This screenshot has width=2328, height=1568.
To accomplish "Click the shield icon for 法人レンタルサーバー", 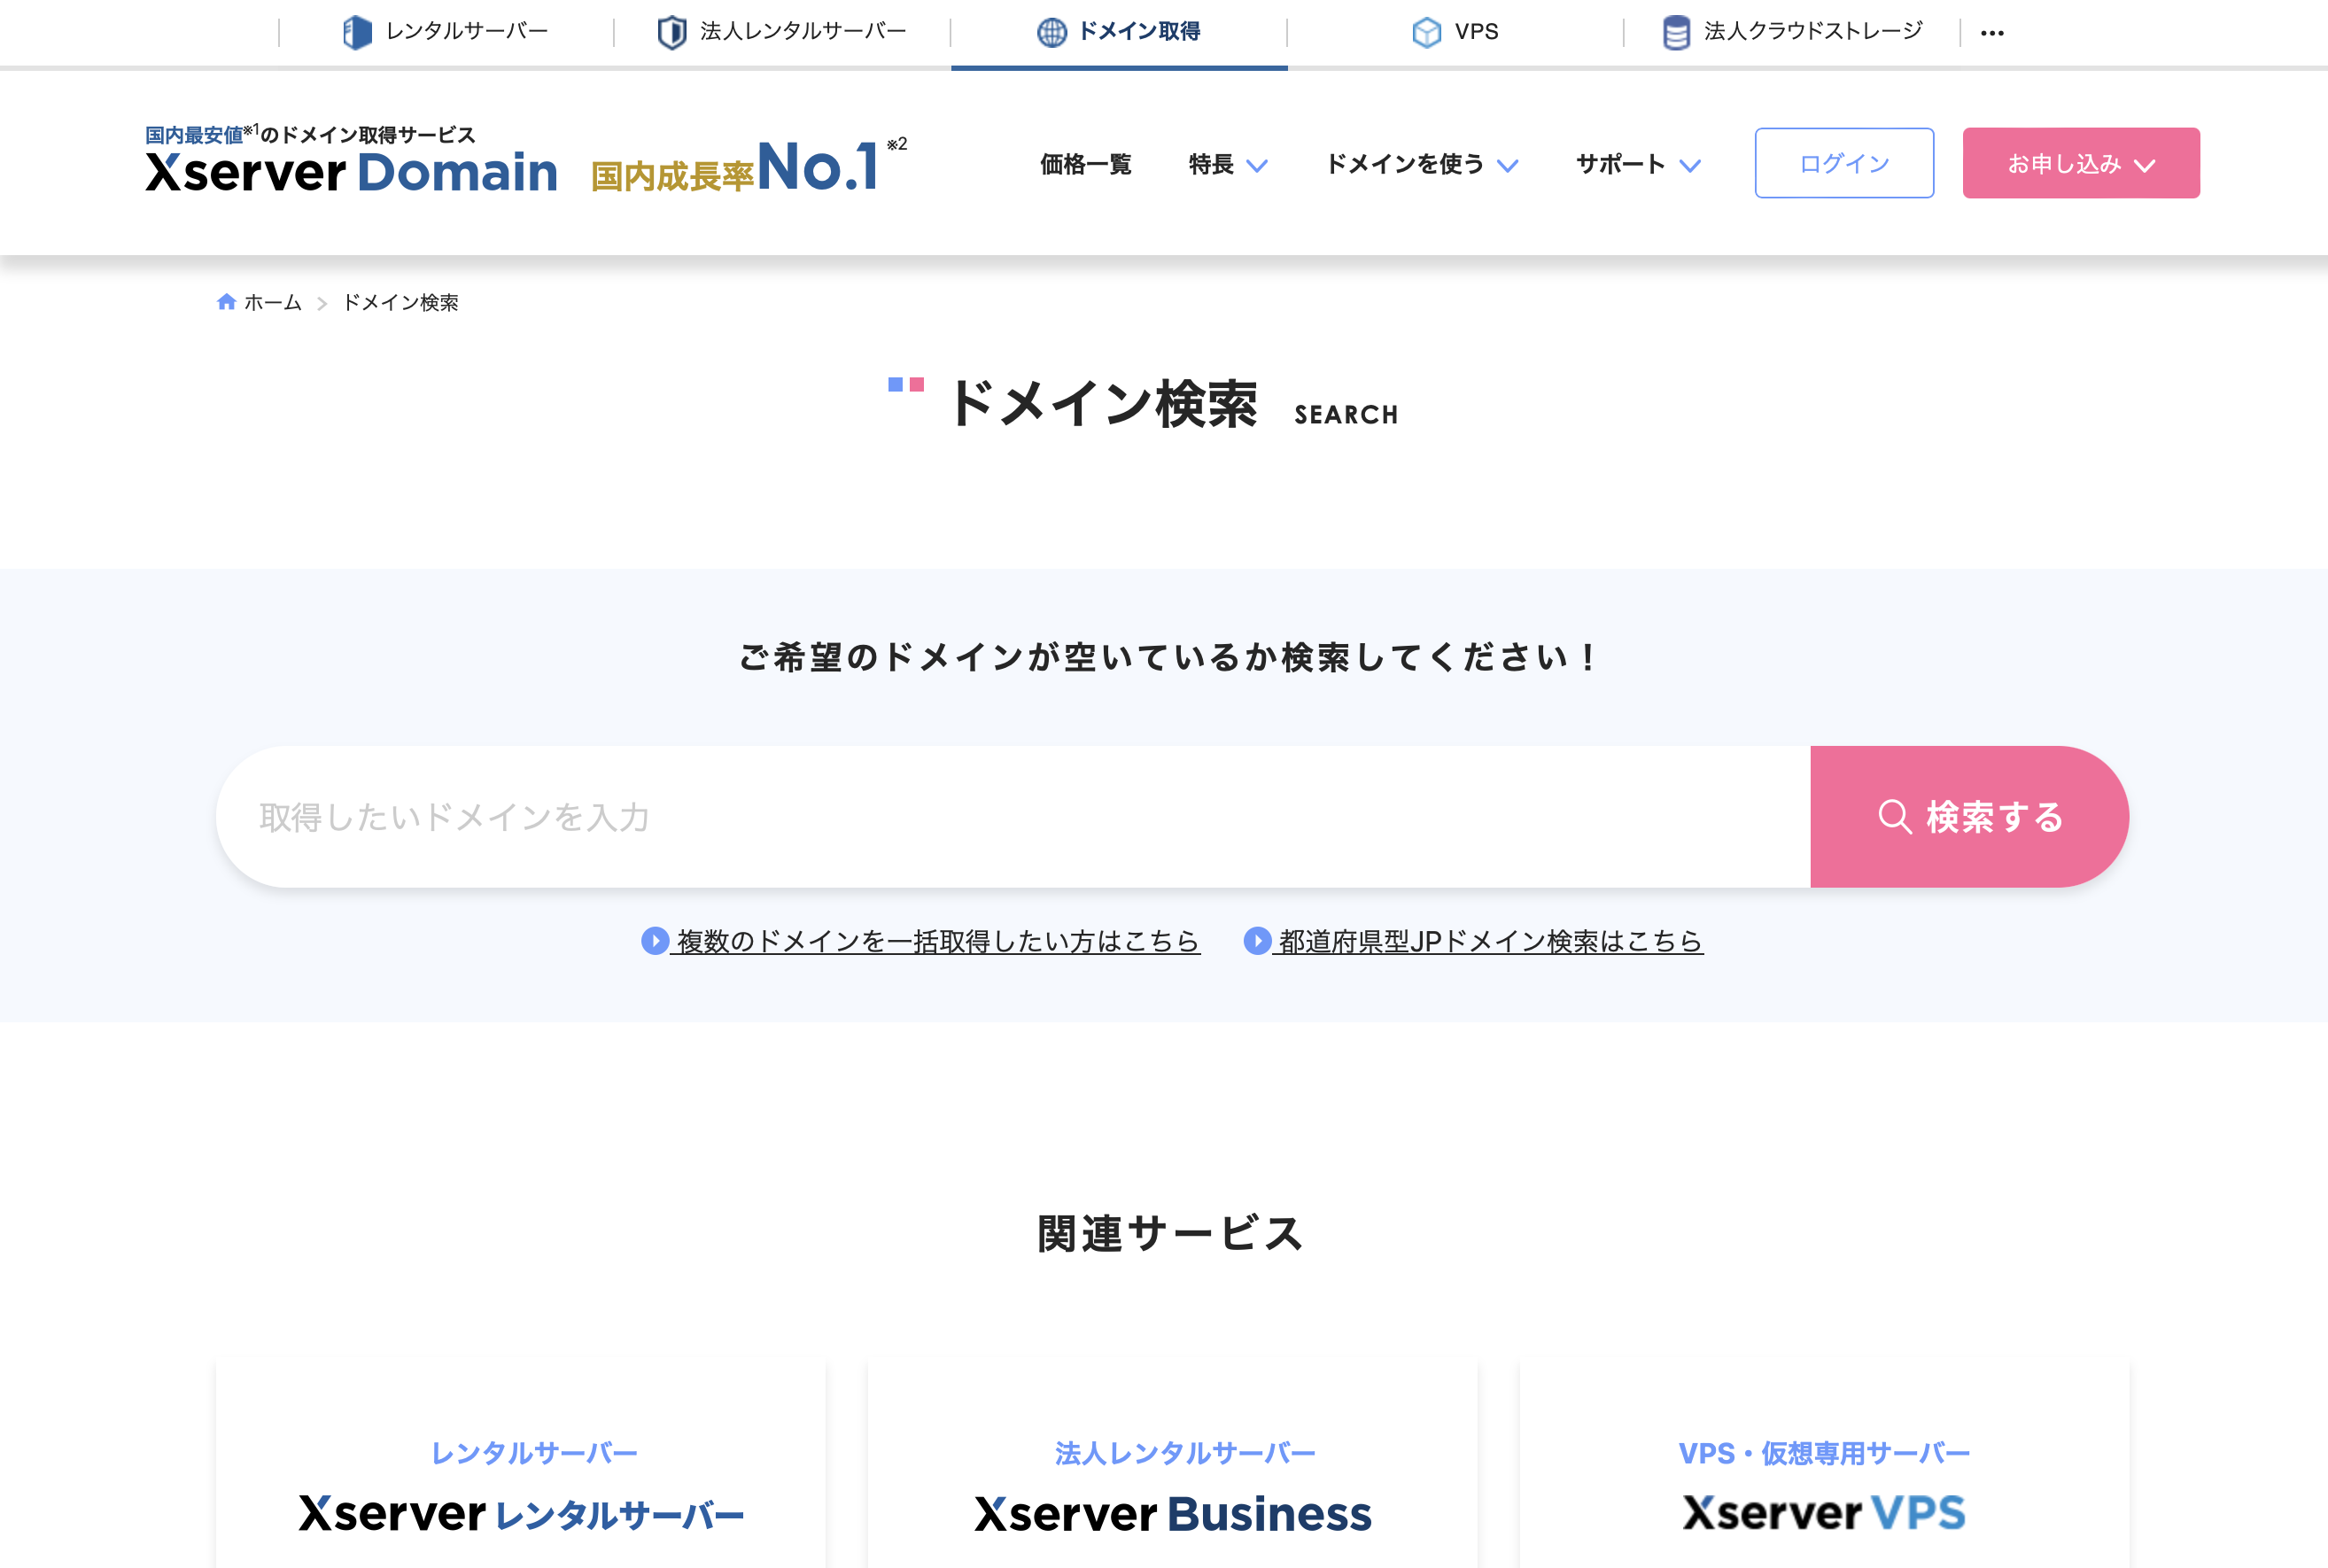I will pyautogui.click(x=671, y=32).
